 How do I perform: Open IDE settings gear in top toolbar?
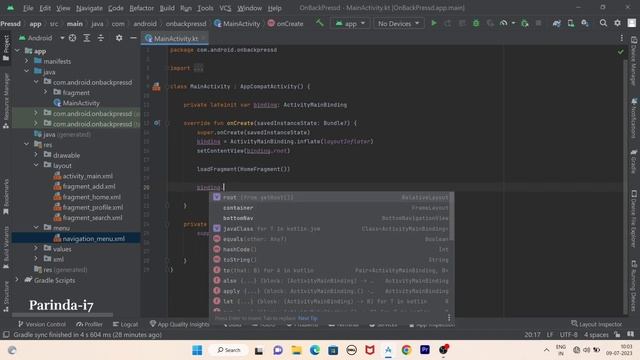pos(618,23)
